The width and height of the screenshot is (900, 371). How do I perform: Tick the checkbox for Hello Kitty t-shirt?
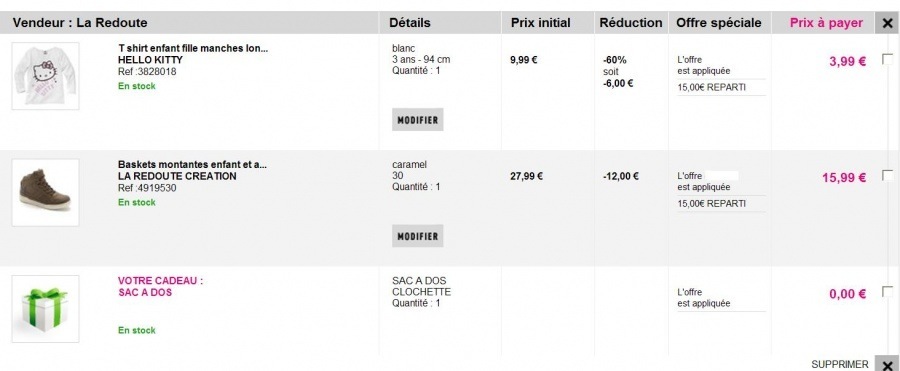tap(887, 59)
